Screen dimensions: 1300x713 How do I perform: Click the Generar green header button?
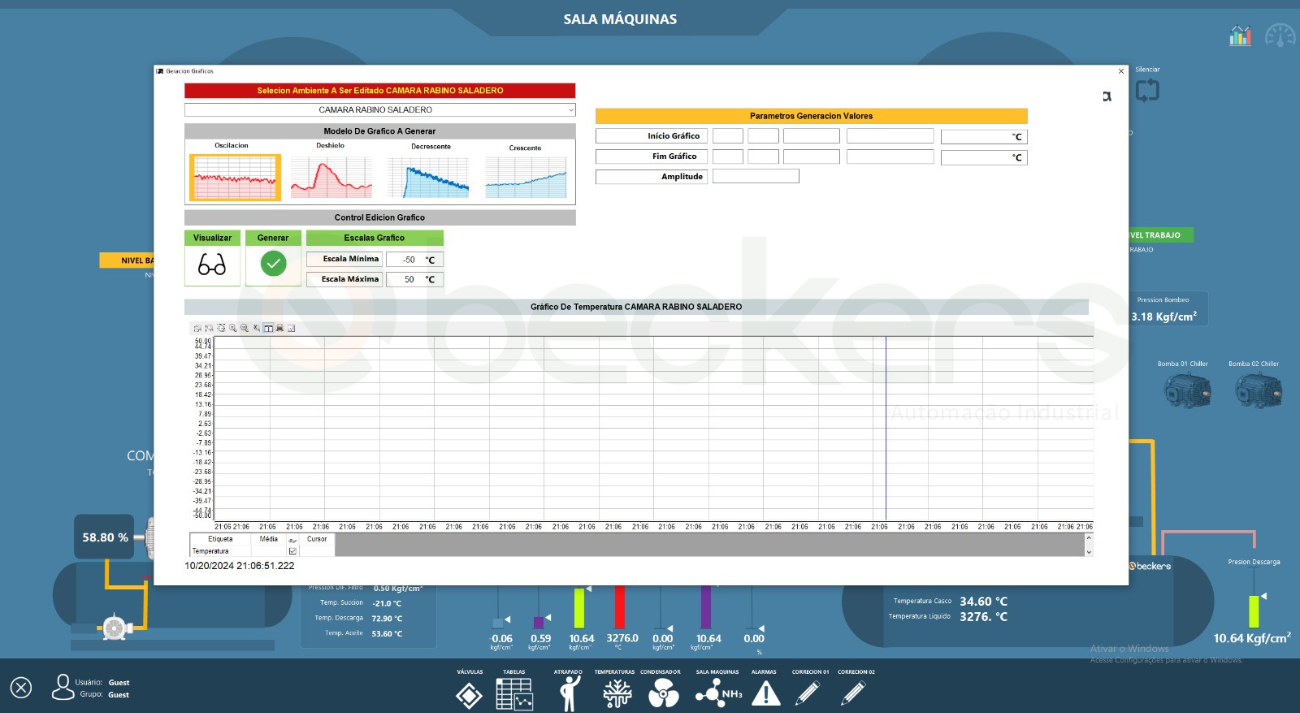pos(273,238)
